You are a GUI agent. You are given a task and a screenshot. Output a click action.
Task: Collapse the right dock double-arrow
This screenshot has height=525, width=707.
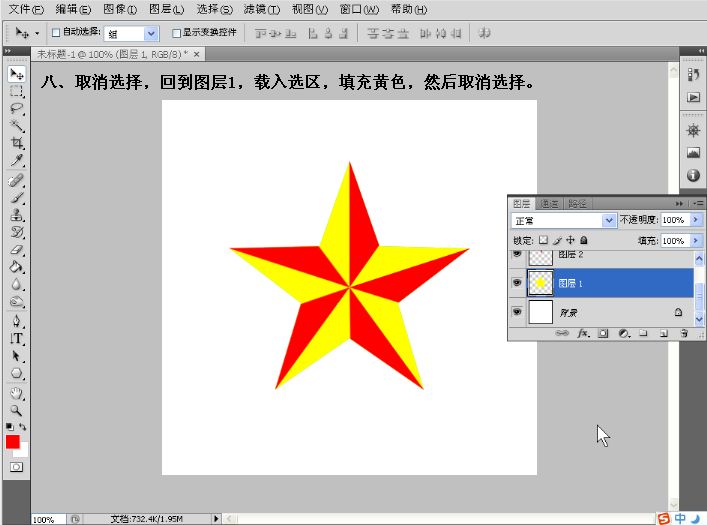coord(702,51)
